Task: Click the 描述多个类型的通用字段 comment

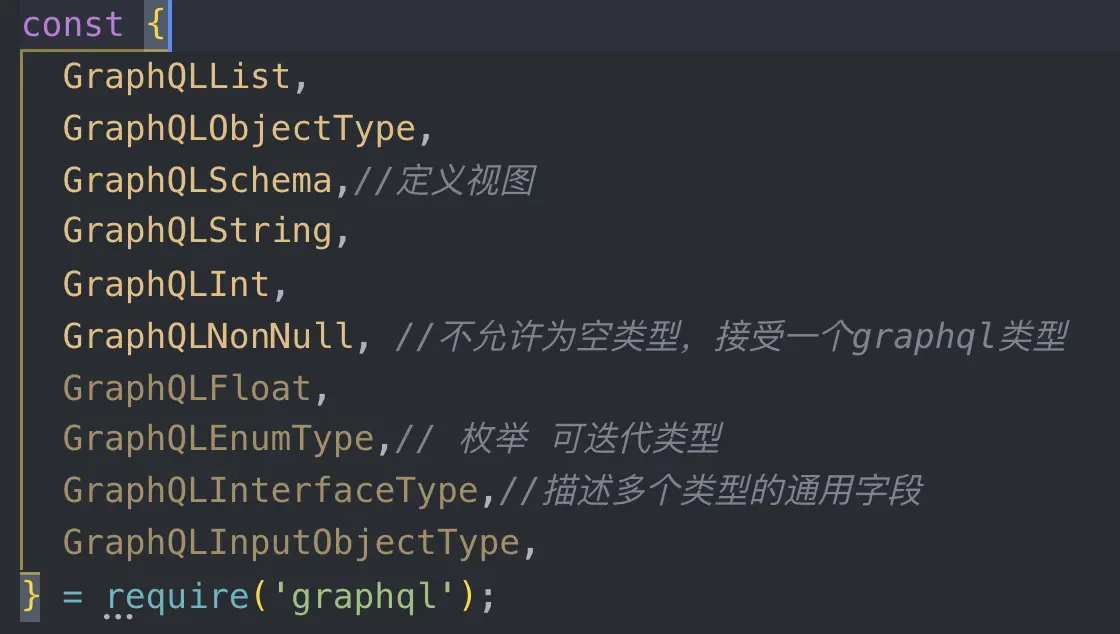Action: click(720, 492)
